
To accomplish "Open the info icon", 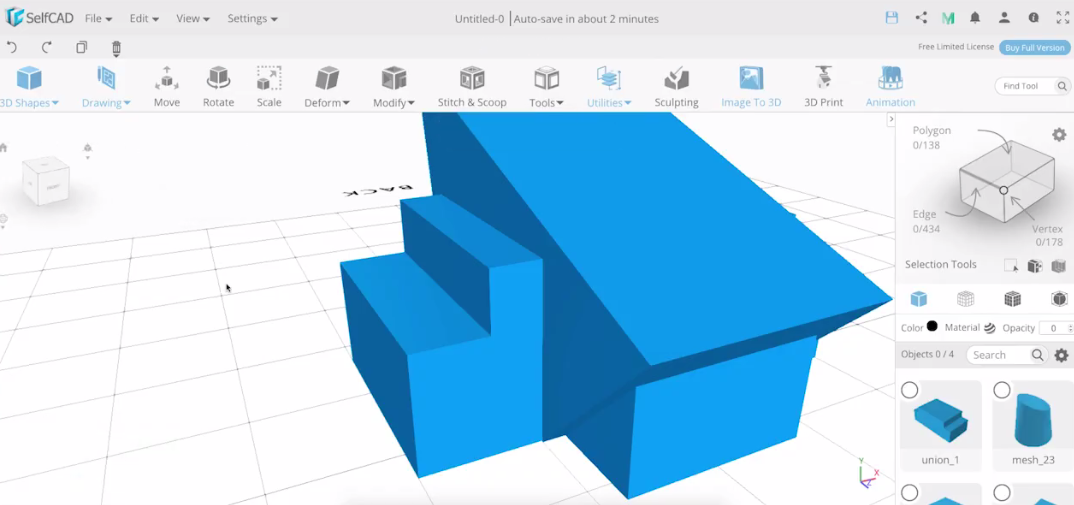I will click(x=1034, y=18).
